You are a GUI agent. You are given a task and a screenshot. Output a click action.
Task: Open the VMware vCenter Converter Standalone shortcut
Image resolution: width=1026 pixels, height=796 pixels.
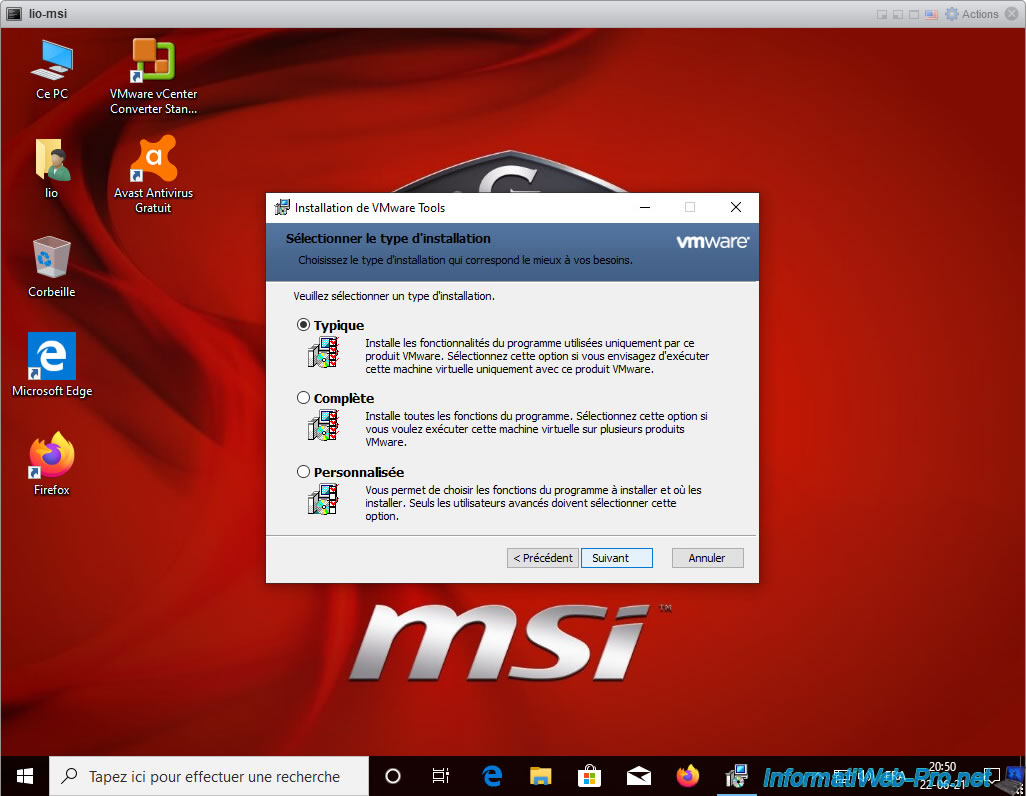tap(153, 77)
